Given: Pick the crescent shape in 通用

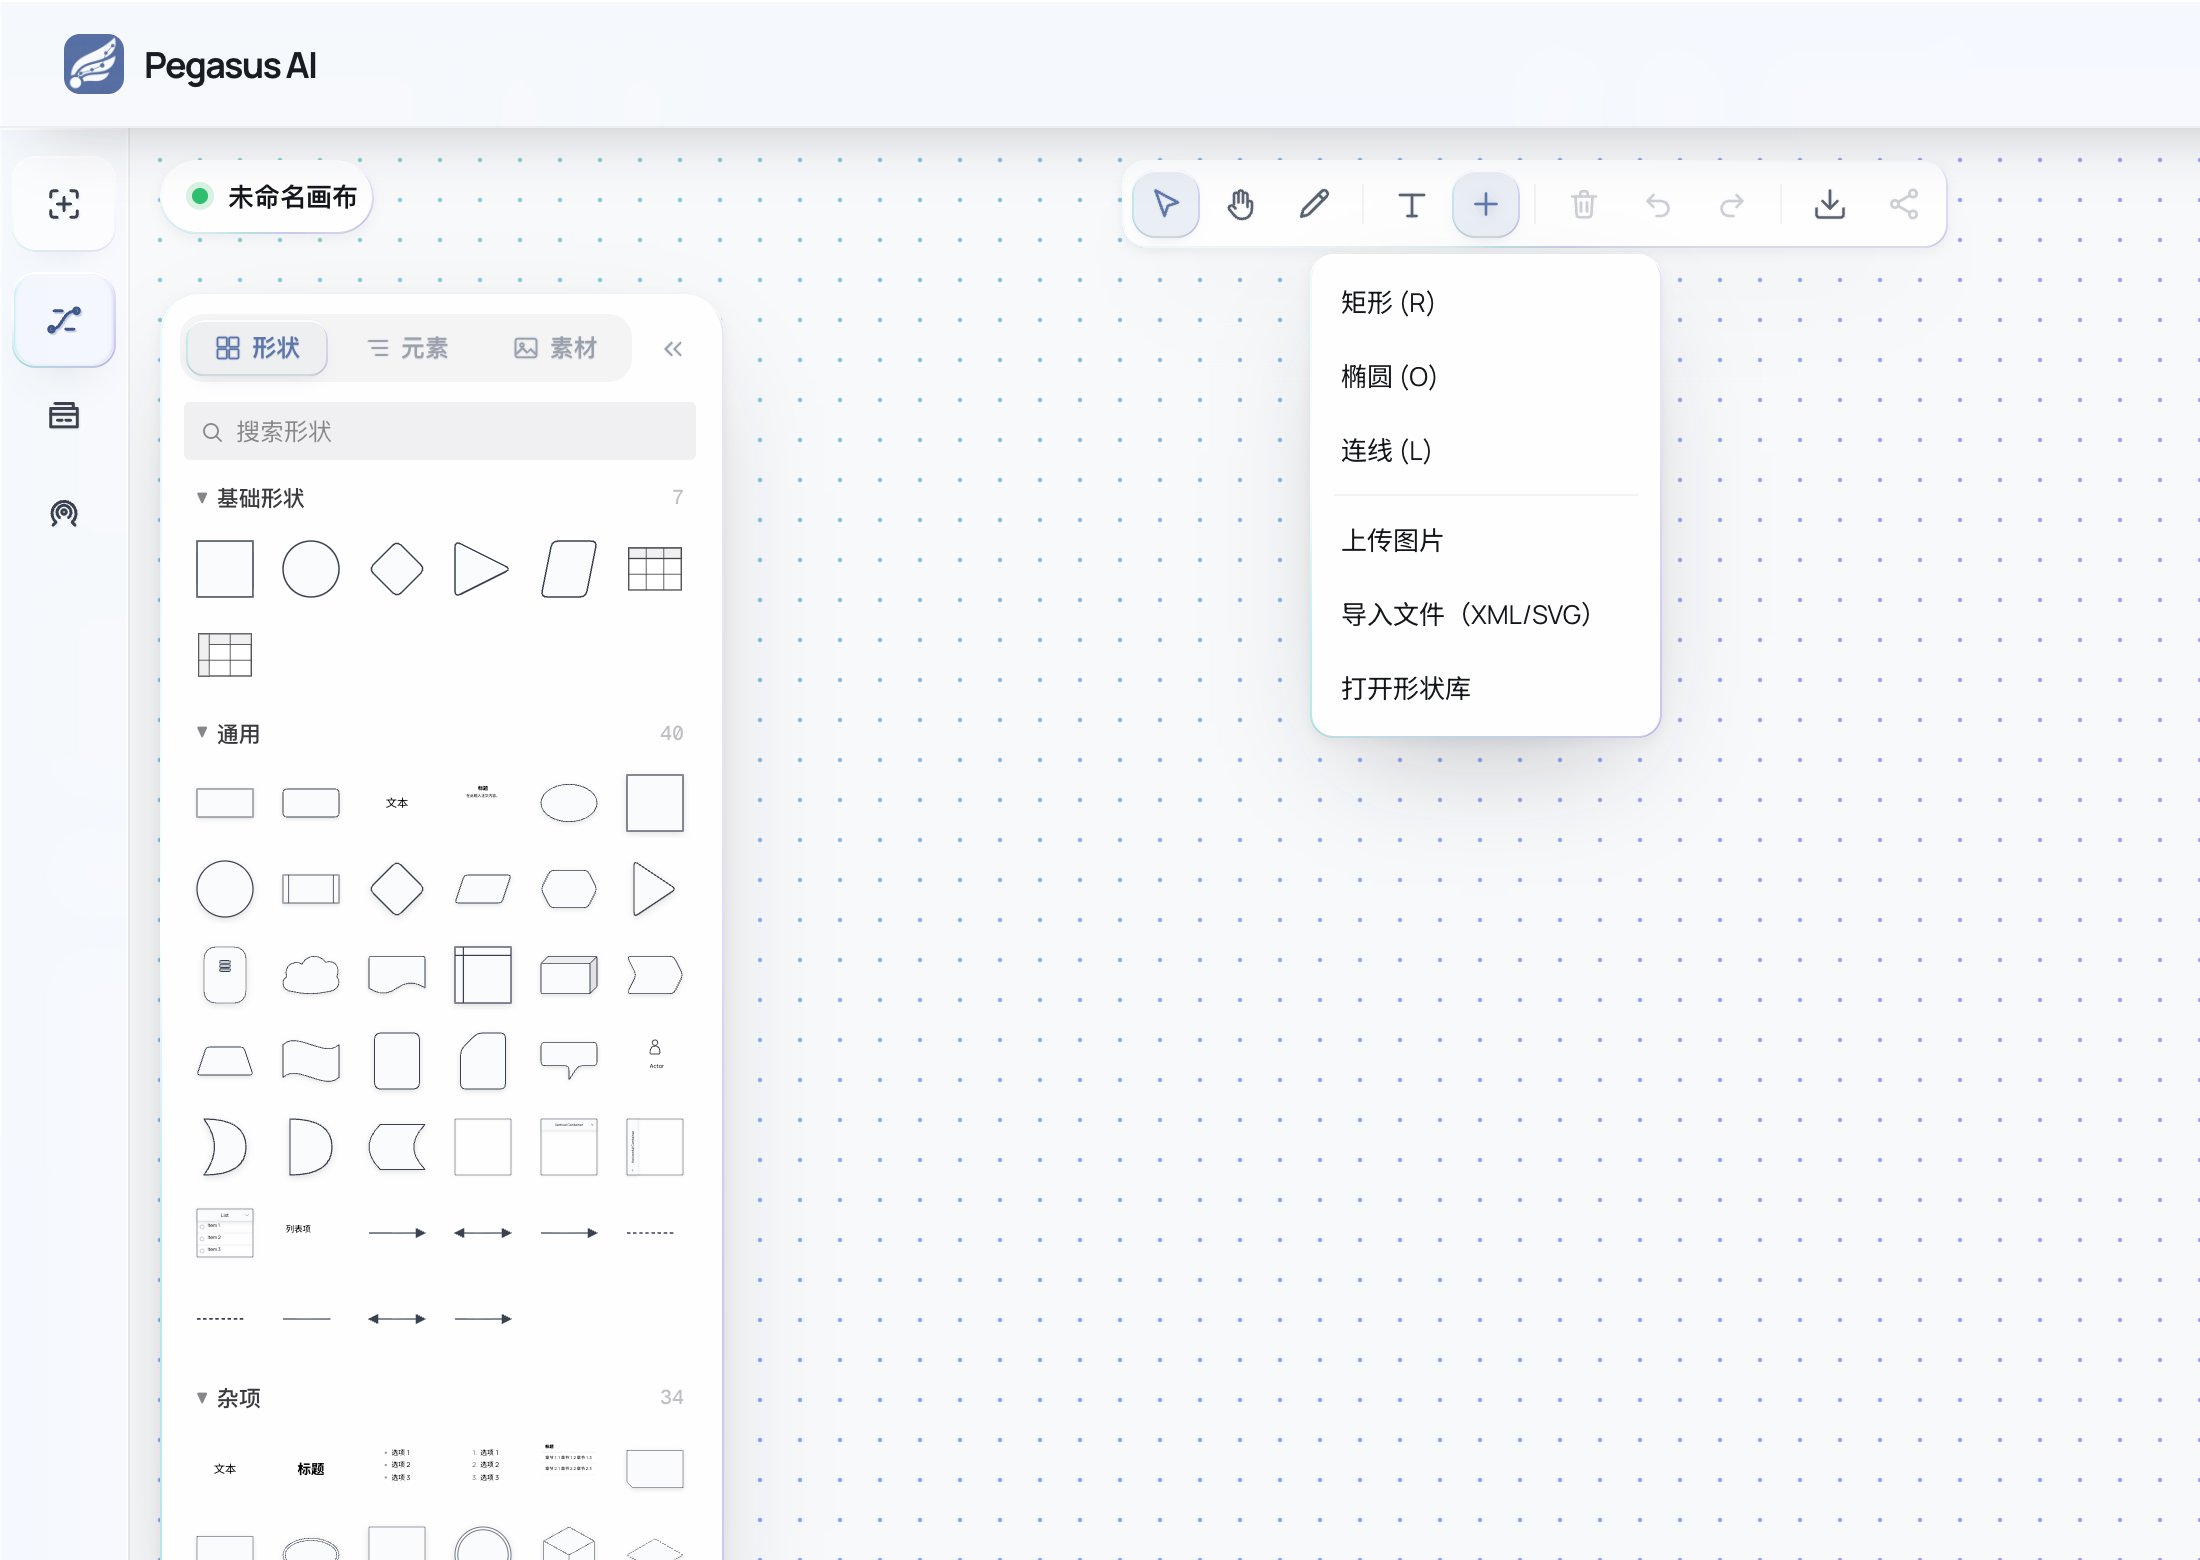Looking at the screenshot, I should point(224,1147).
